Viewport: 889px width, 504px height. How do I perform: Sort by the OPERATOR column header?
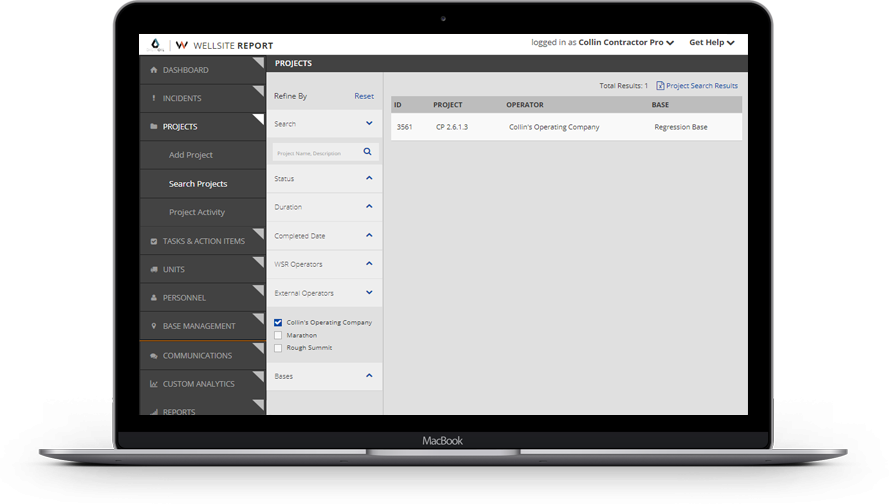[x=525, y=105]
